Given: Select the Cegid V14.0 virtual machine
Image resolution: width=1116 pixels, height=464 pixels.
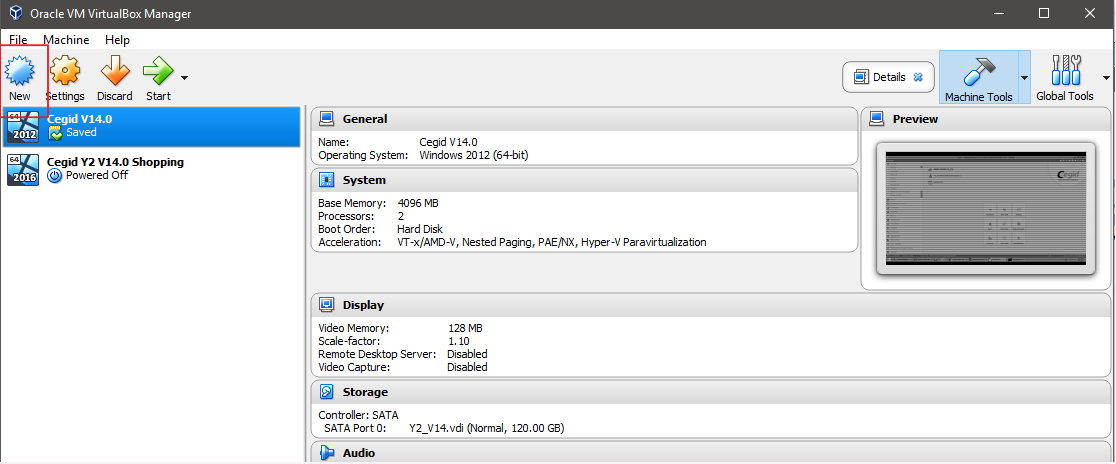Looking at the screenshot, I should coord(150,127).
